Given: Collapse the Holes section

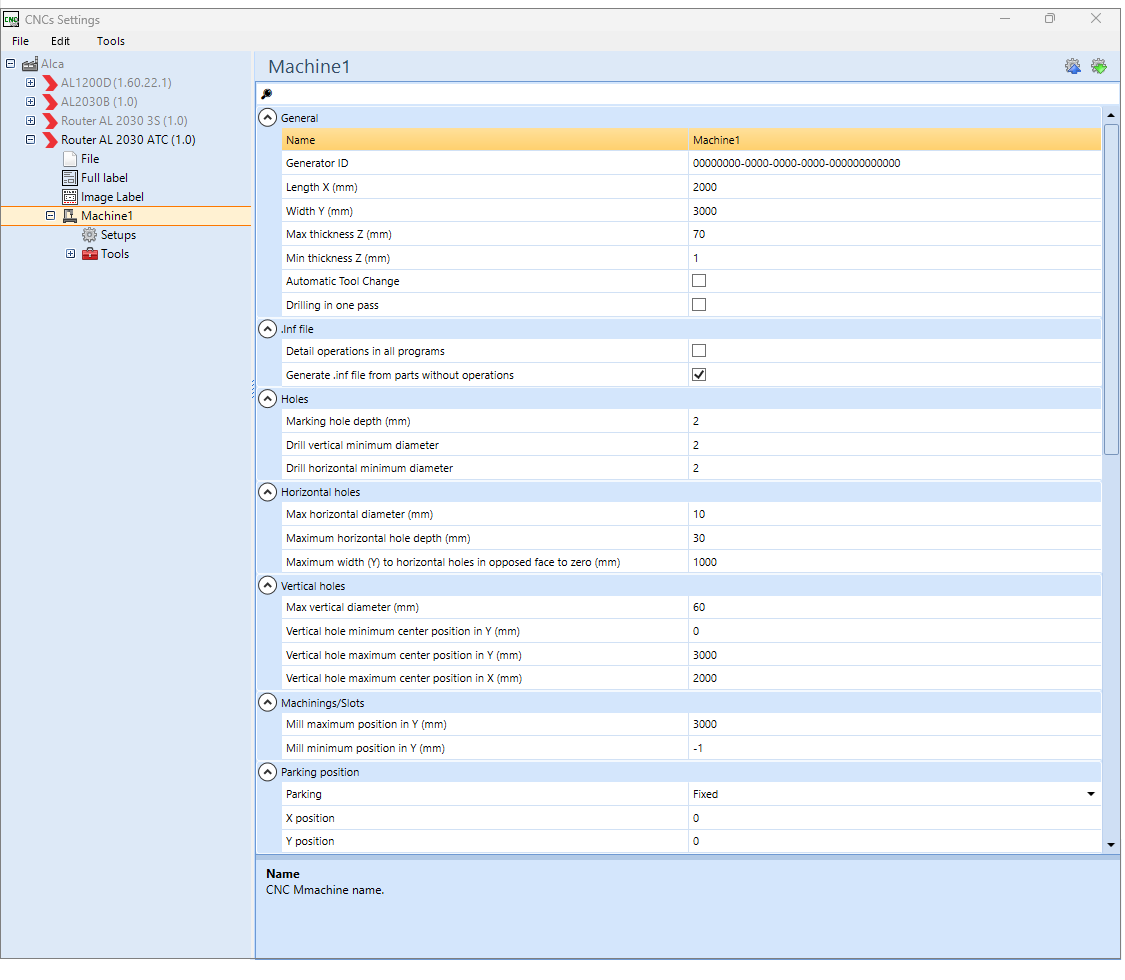Looking at the screenshot, I should 268,399.
